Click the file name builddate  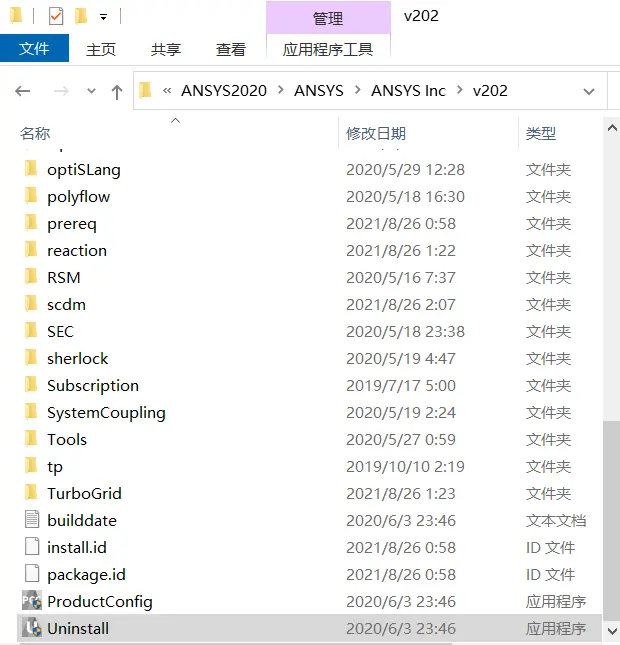[82, 521]
